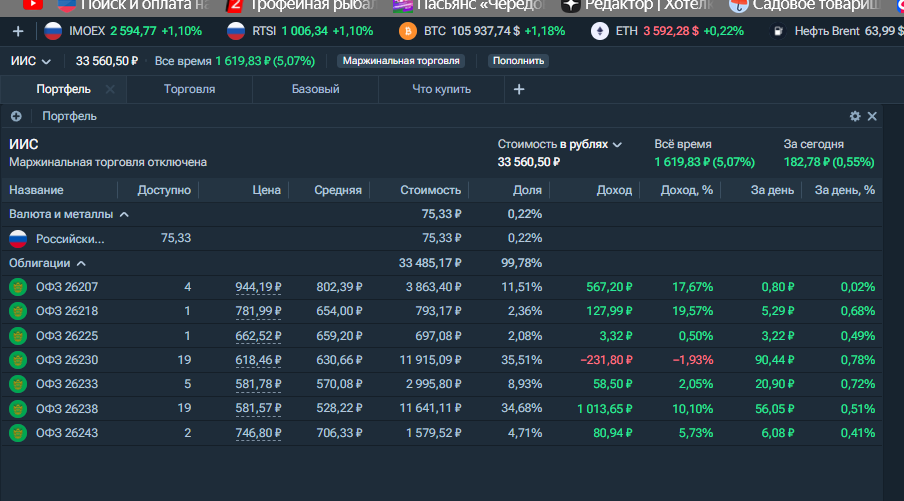Open the Садовое товарищество browser tab
This screenshot has height=501, width=904.
[805, 5]
